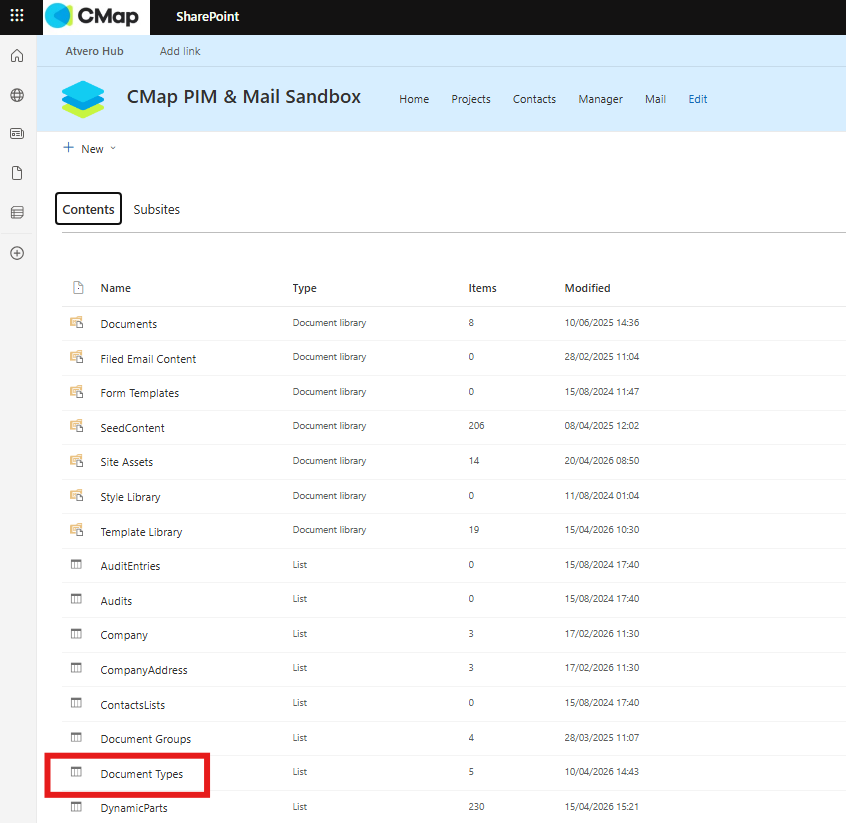Open the news icon in left rail
Viewport: 846px width, 823px height.
click(17, 133)
